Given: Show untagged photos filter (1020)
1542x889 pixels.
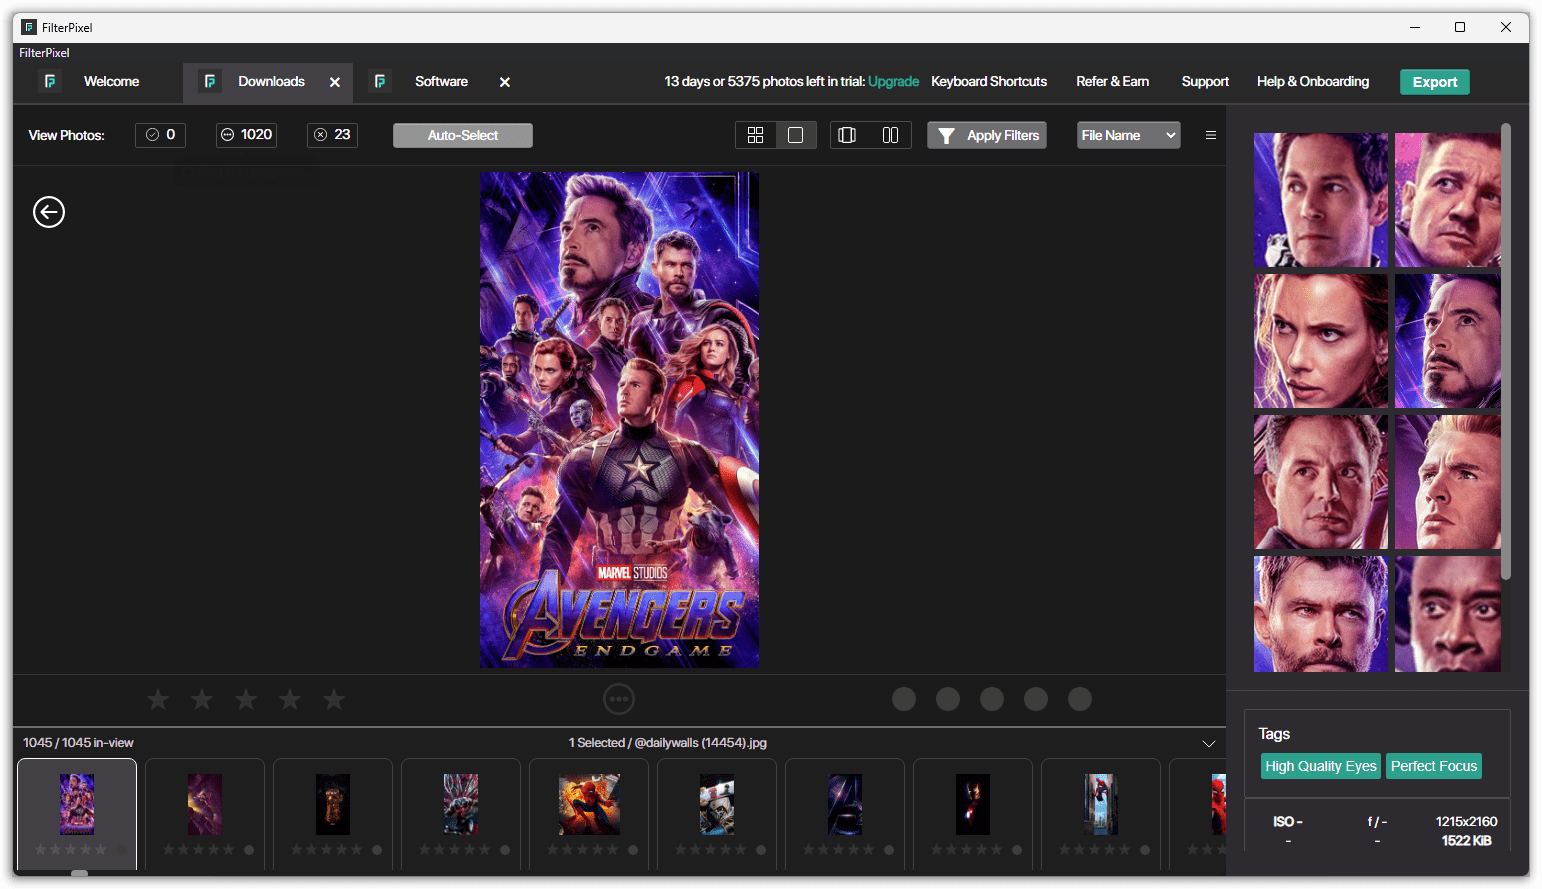Looking at the screenshot, I should 247,135.
